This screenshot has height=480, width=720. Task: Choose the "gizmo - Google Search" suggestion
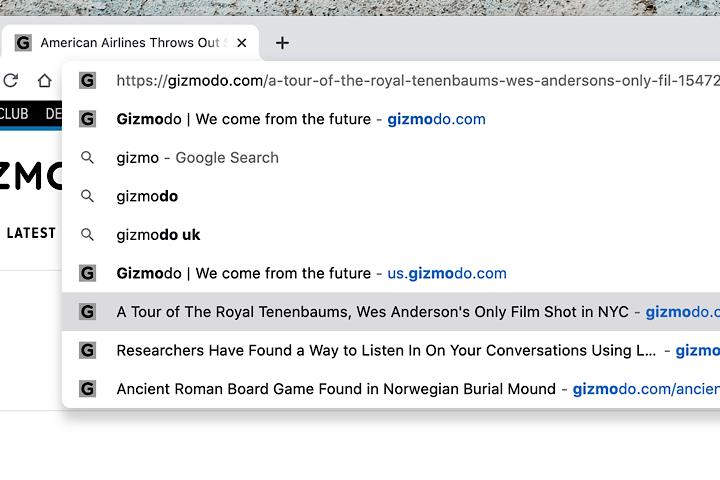tap(197, 158)
